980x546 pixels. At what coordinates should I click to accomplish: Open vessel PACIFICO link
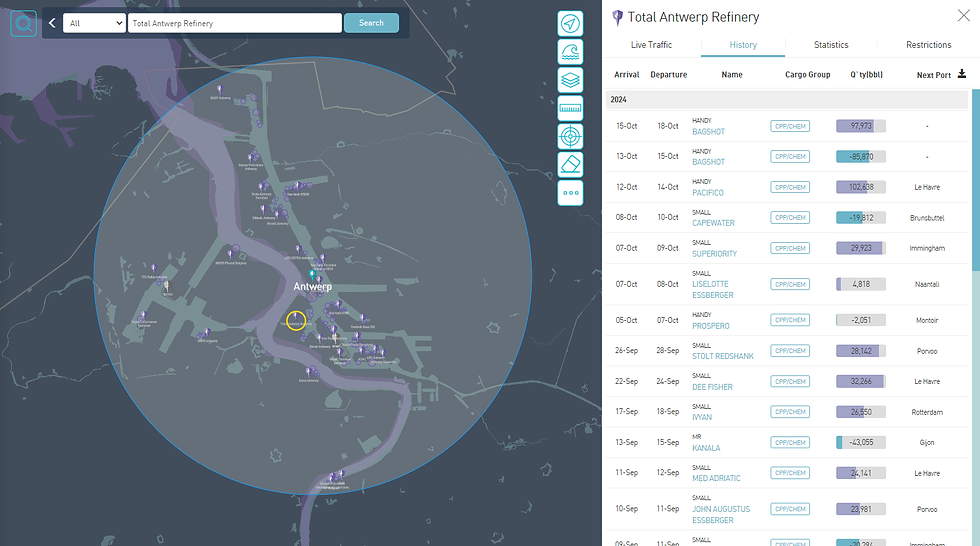708,193
